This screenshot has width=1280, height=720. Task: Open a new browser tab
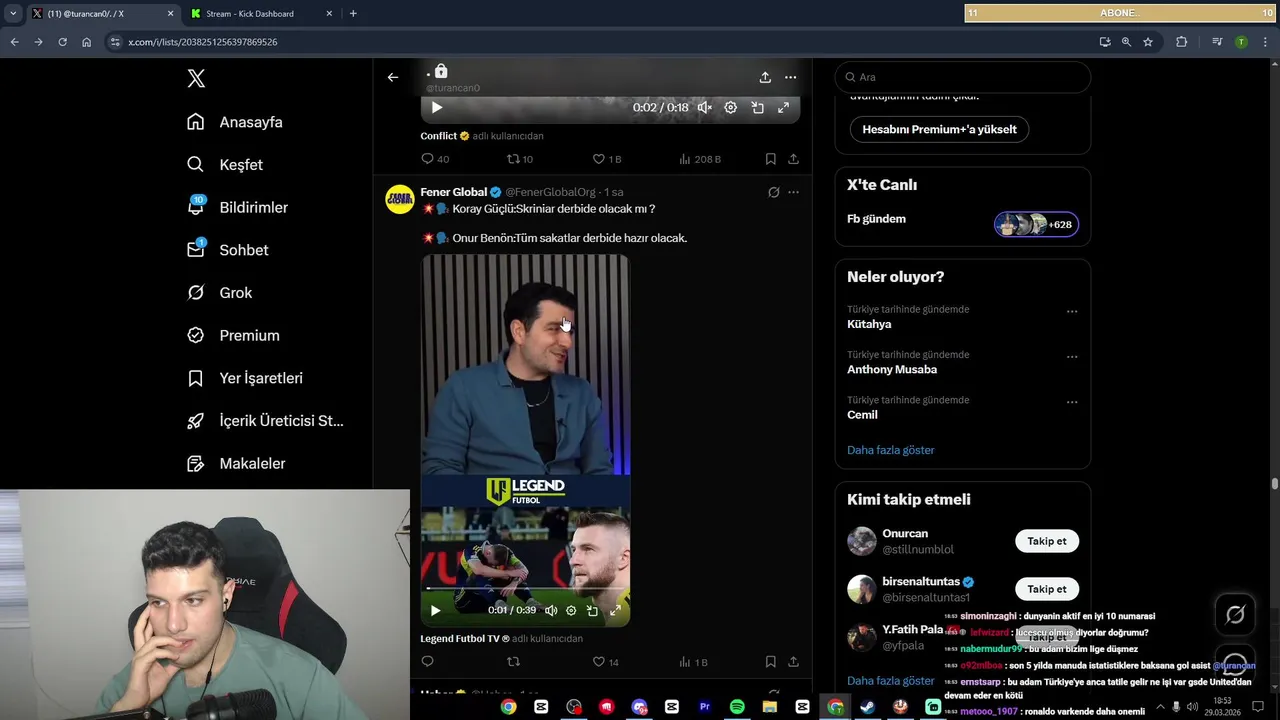(x=353, y=14)
